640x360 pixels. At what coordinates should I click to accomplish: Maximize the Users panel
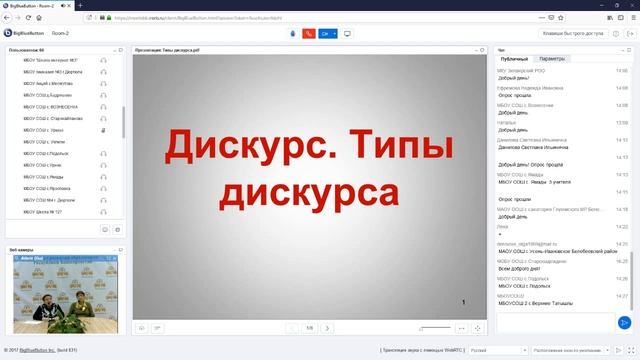[120, 50]
